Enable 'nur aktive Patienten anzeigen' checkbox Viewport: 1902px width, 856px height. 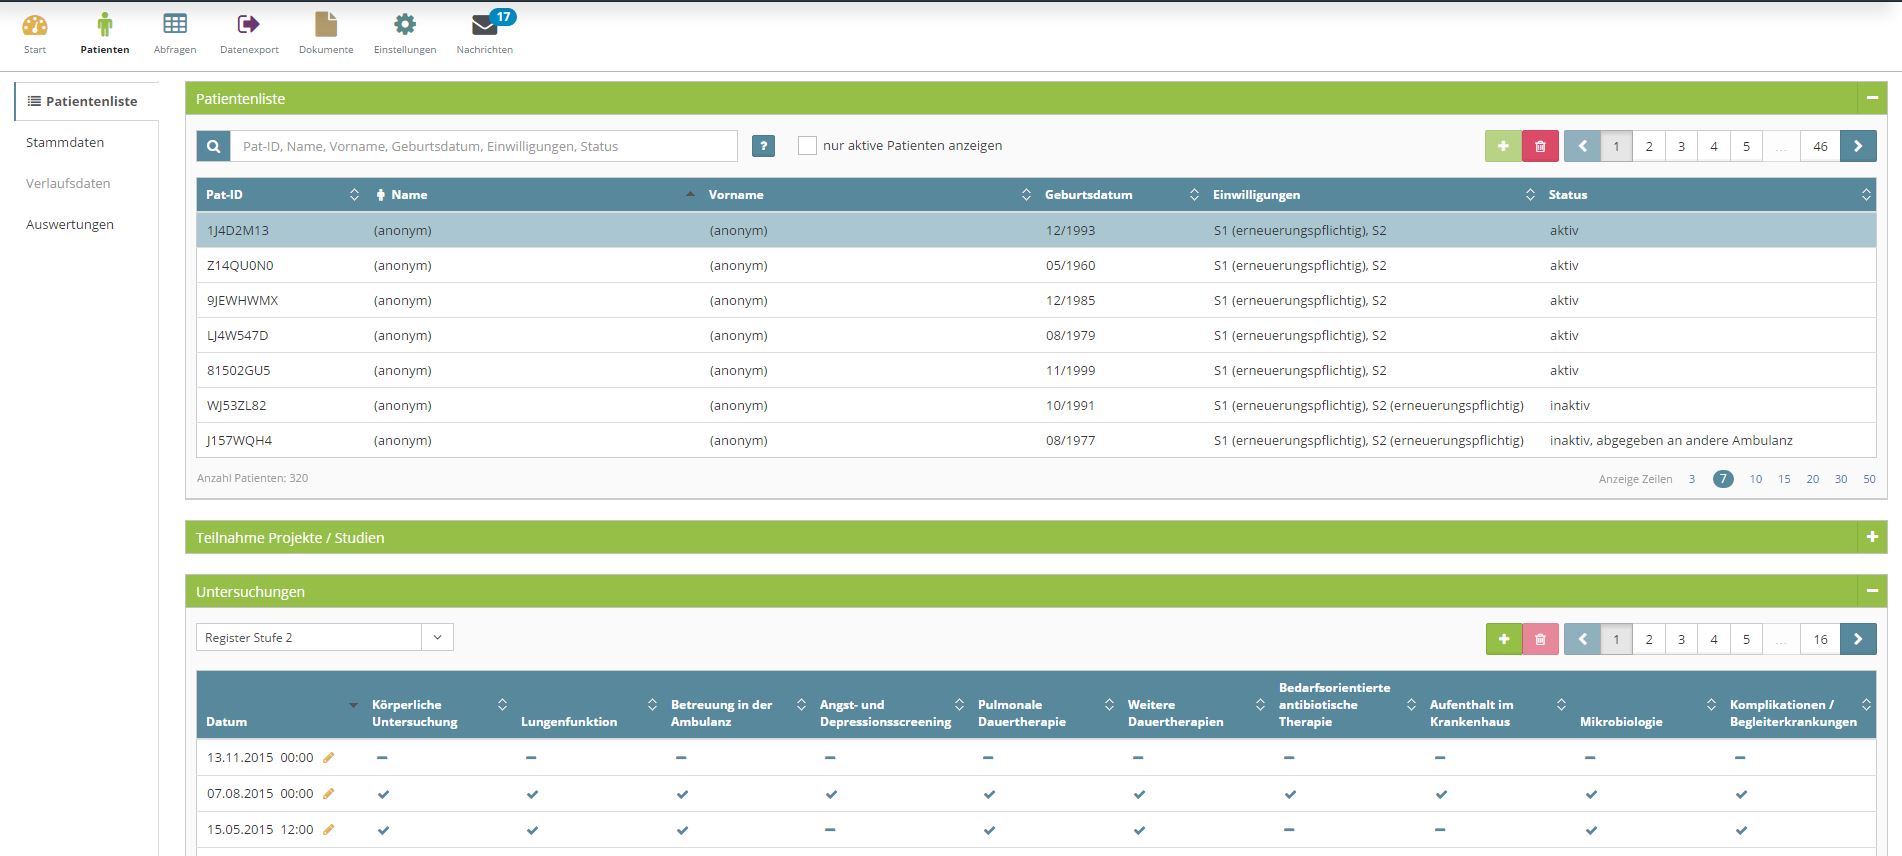pos(807,146)
